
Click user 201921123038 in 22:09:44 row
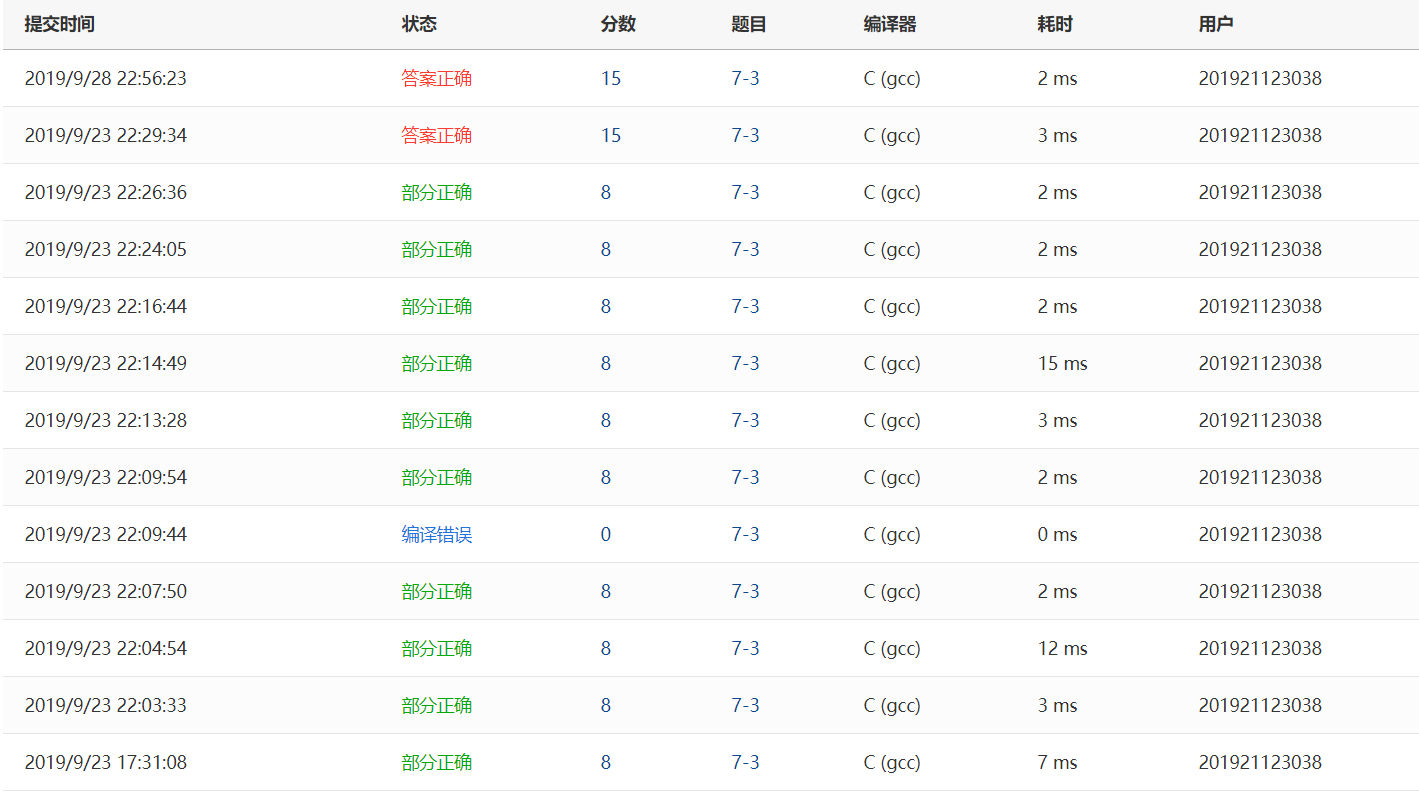coord(1260,534)
